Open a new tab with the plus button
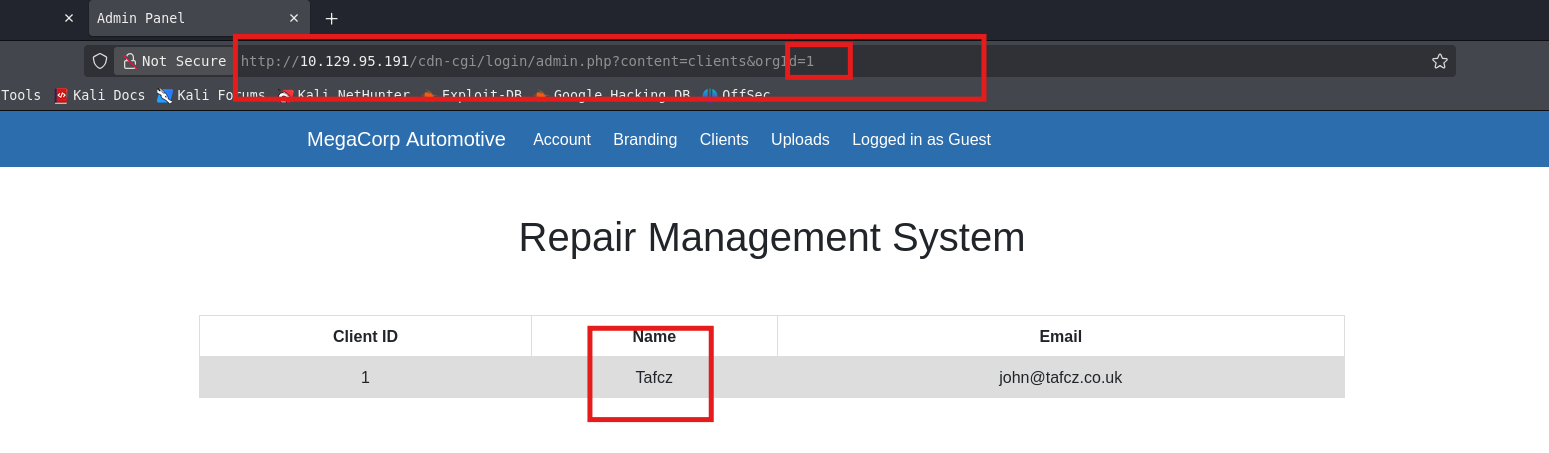Viewport: 1549px width, 453px height. (332, 18)
